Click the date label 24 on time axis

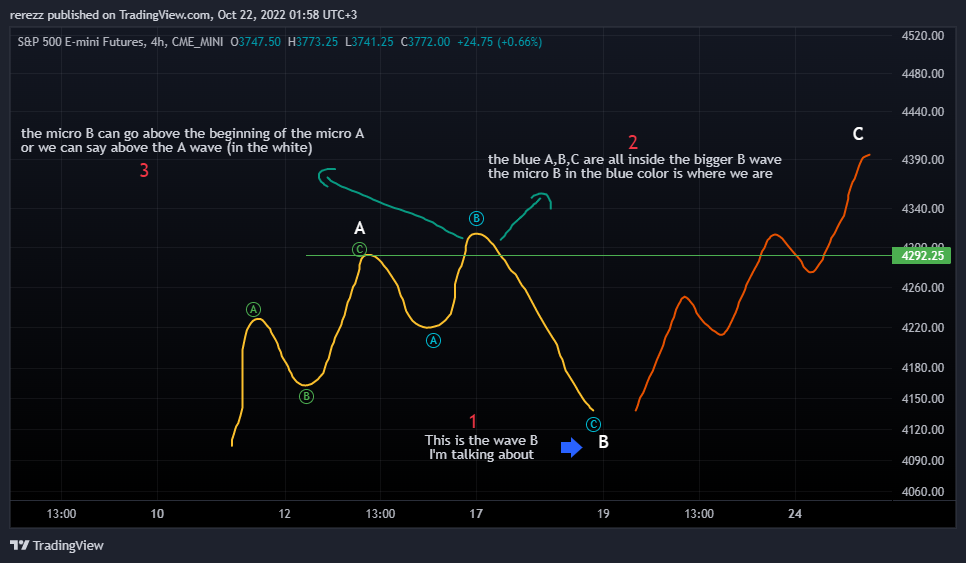click(795, 514)
